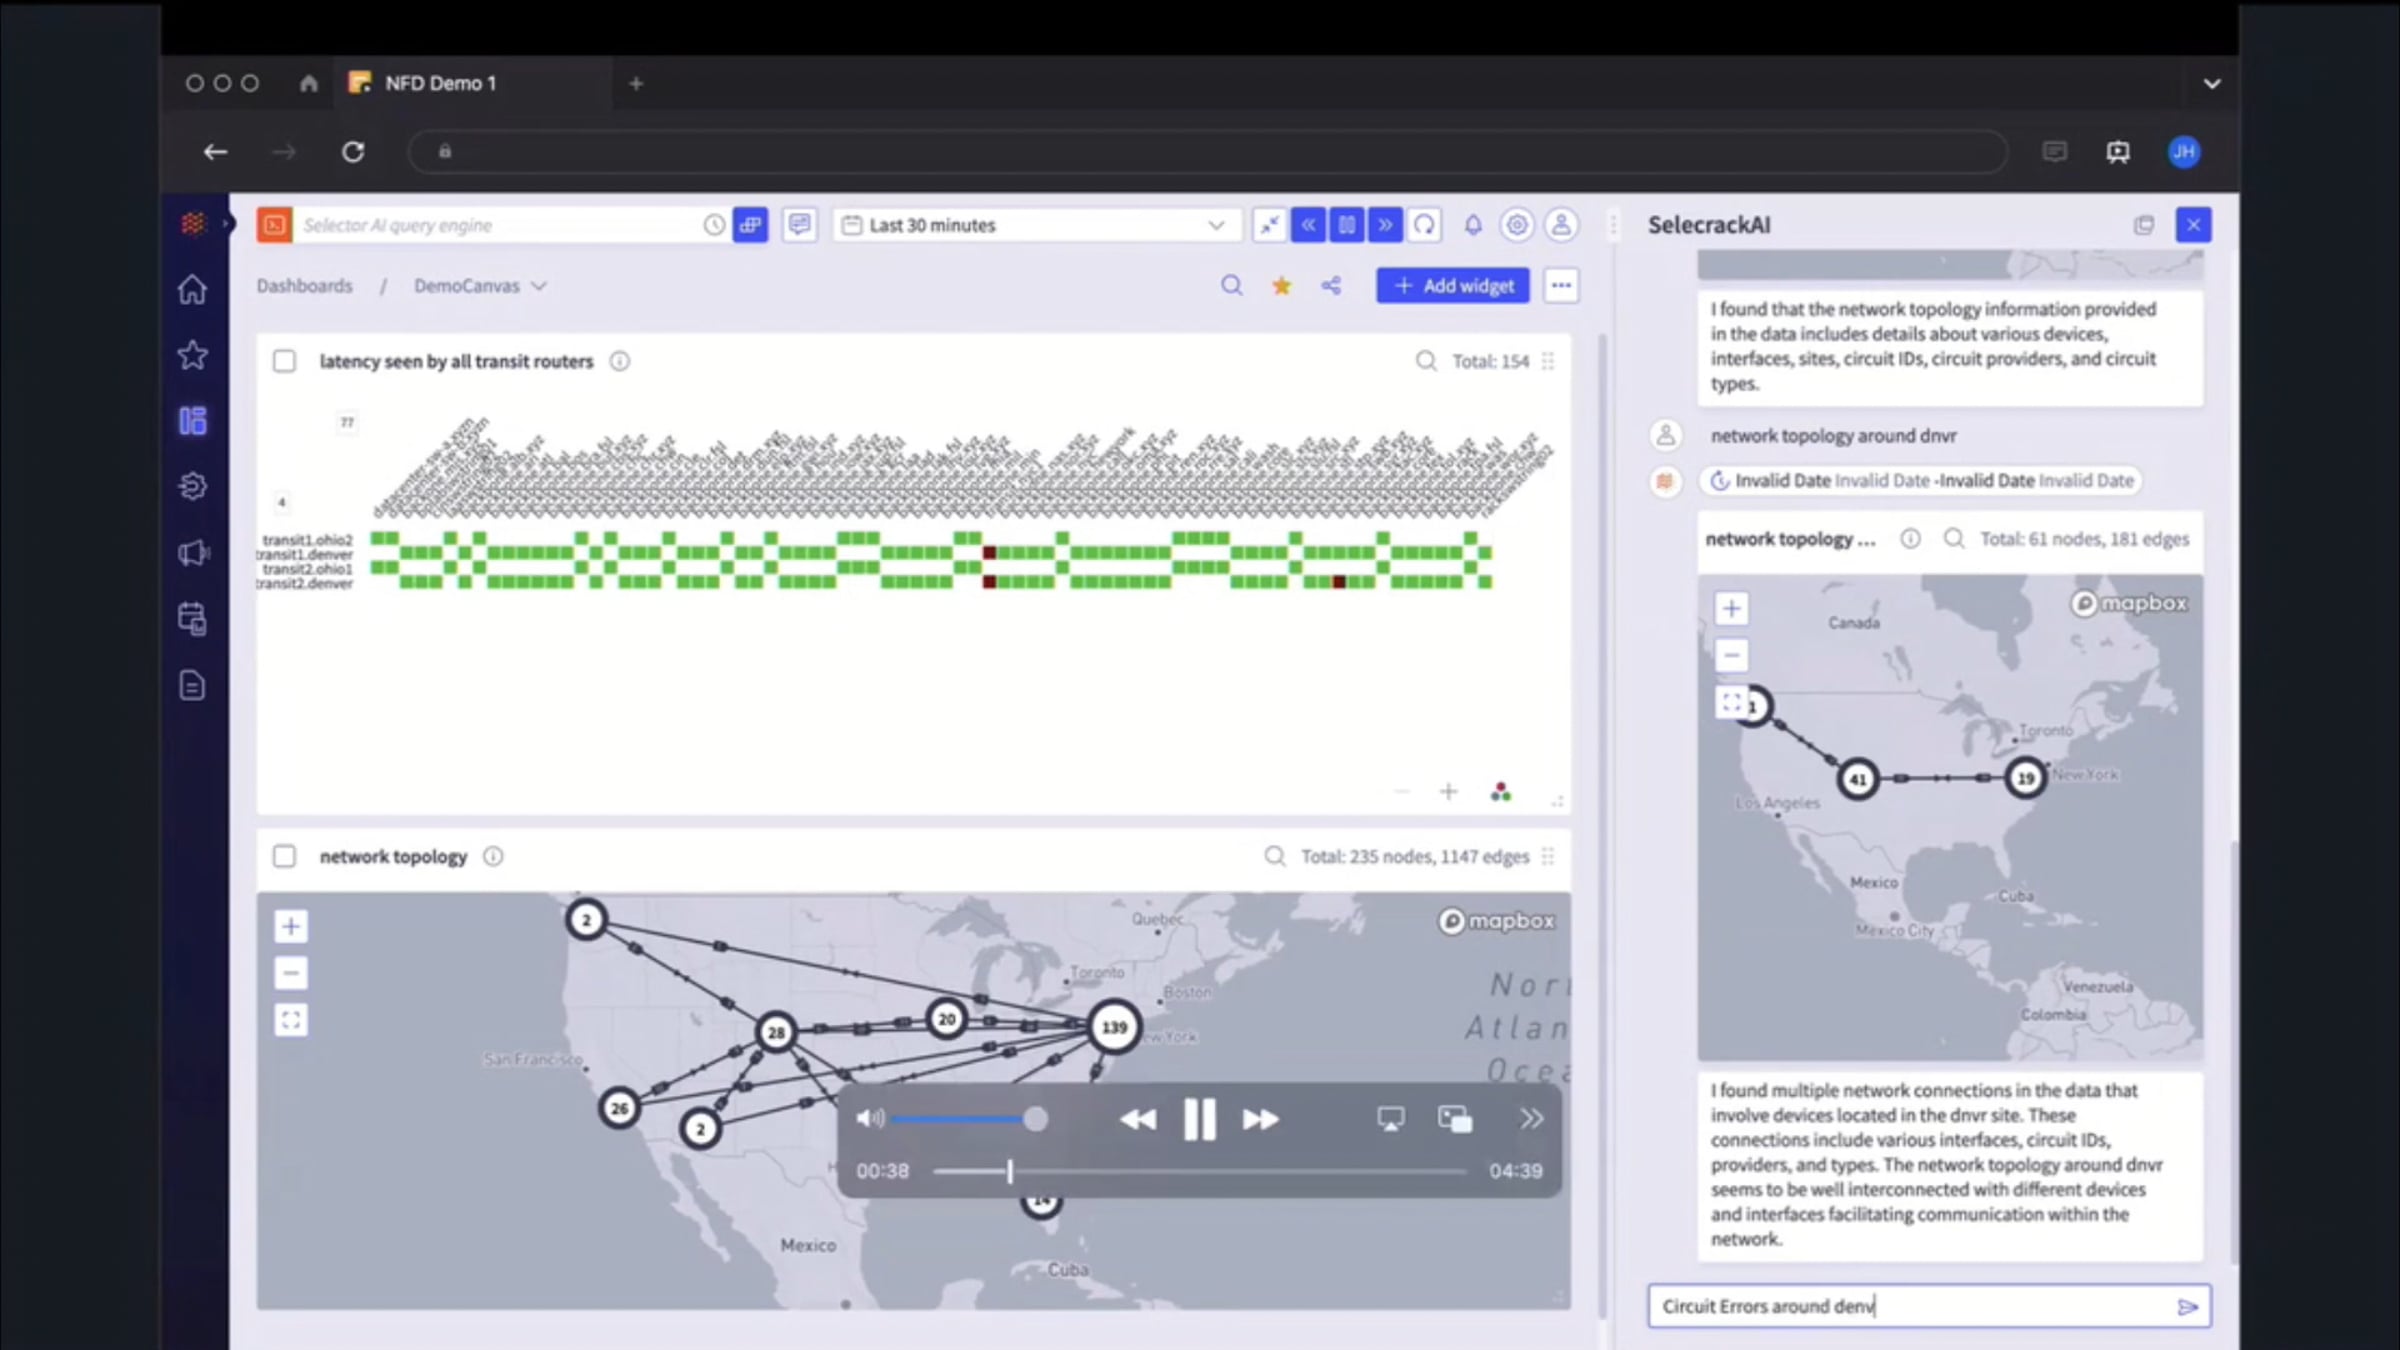Step time range backward

pos(1308,225)
